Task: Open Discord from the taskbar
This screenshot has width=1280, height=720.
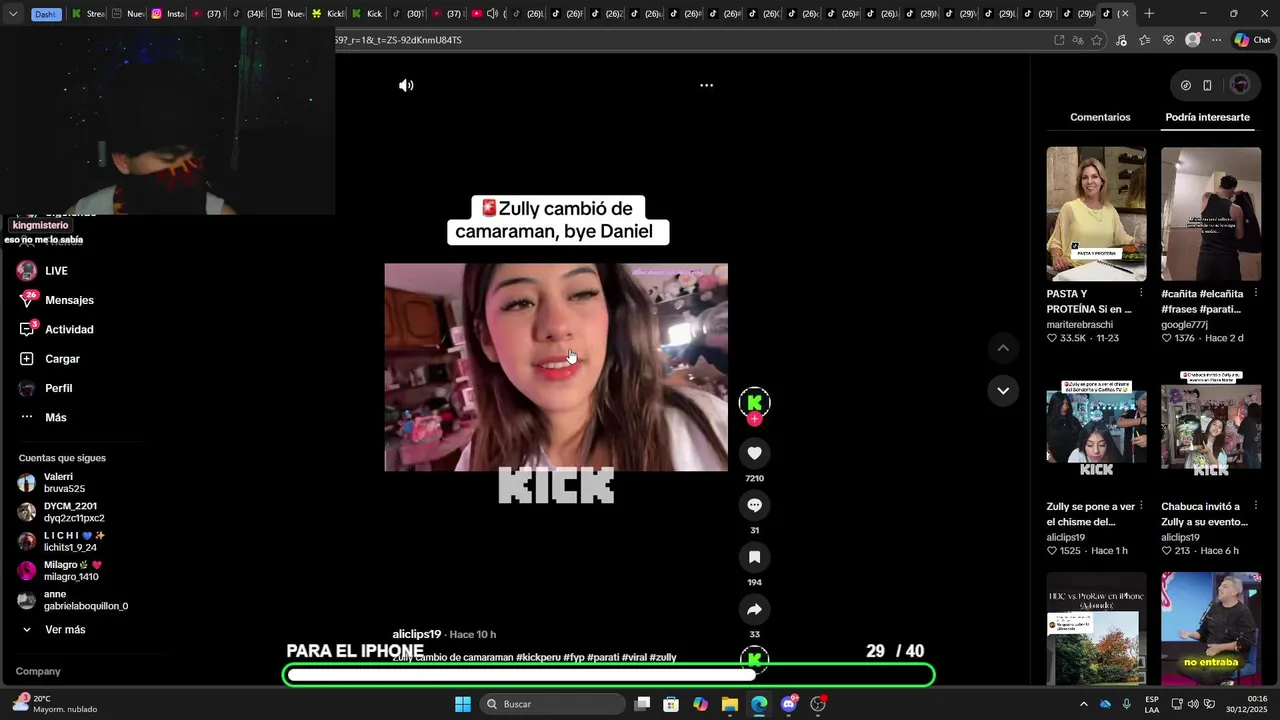Action: pyautogui.click(x=789, y=704)
